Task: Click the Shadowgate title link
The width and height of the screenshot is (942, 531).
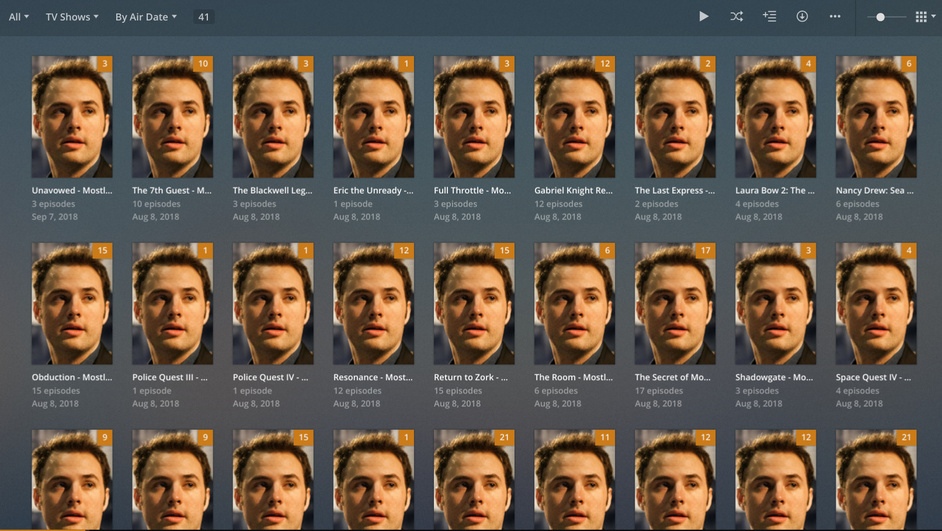Action: tap(774, 377)
